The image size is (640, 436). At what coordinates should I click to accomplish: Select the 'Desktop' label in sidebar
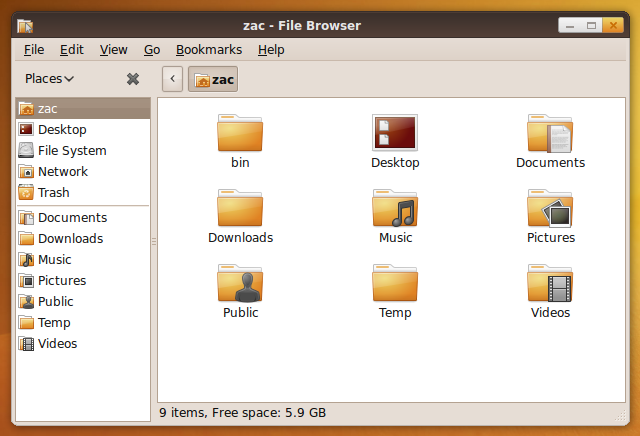tap(62, 130)
